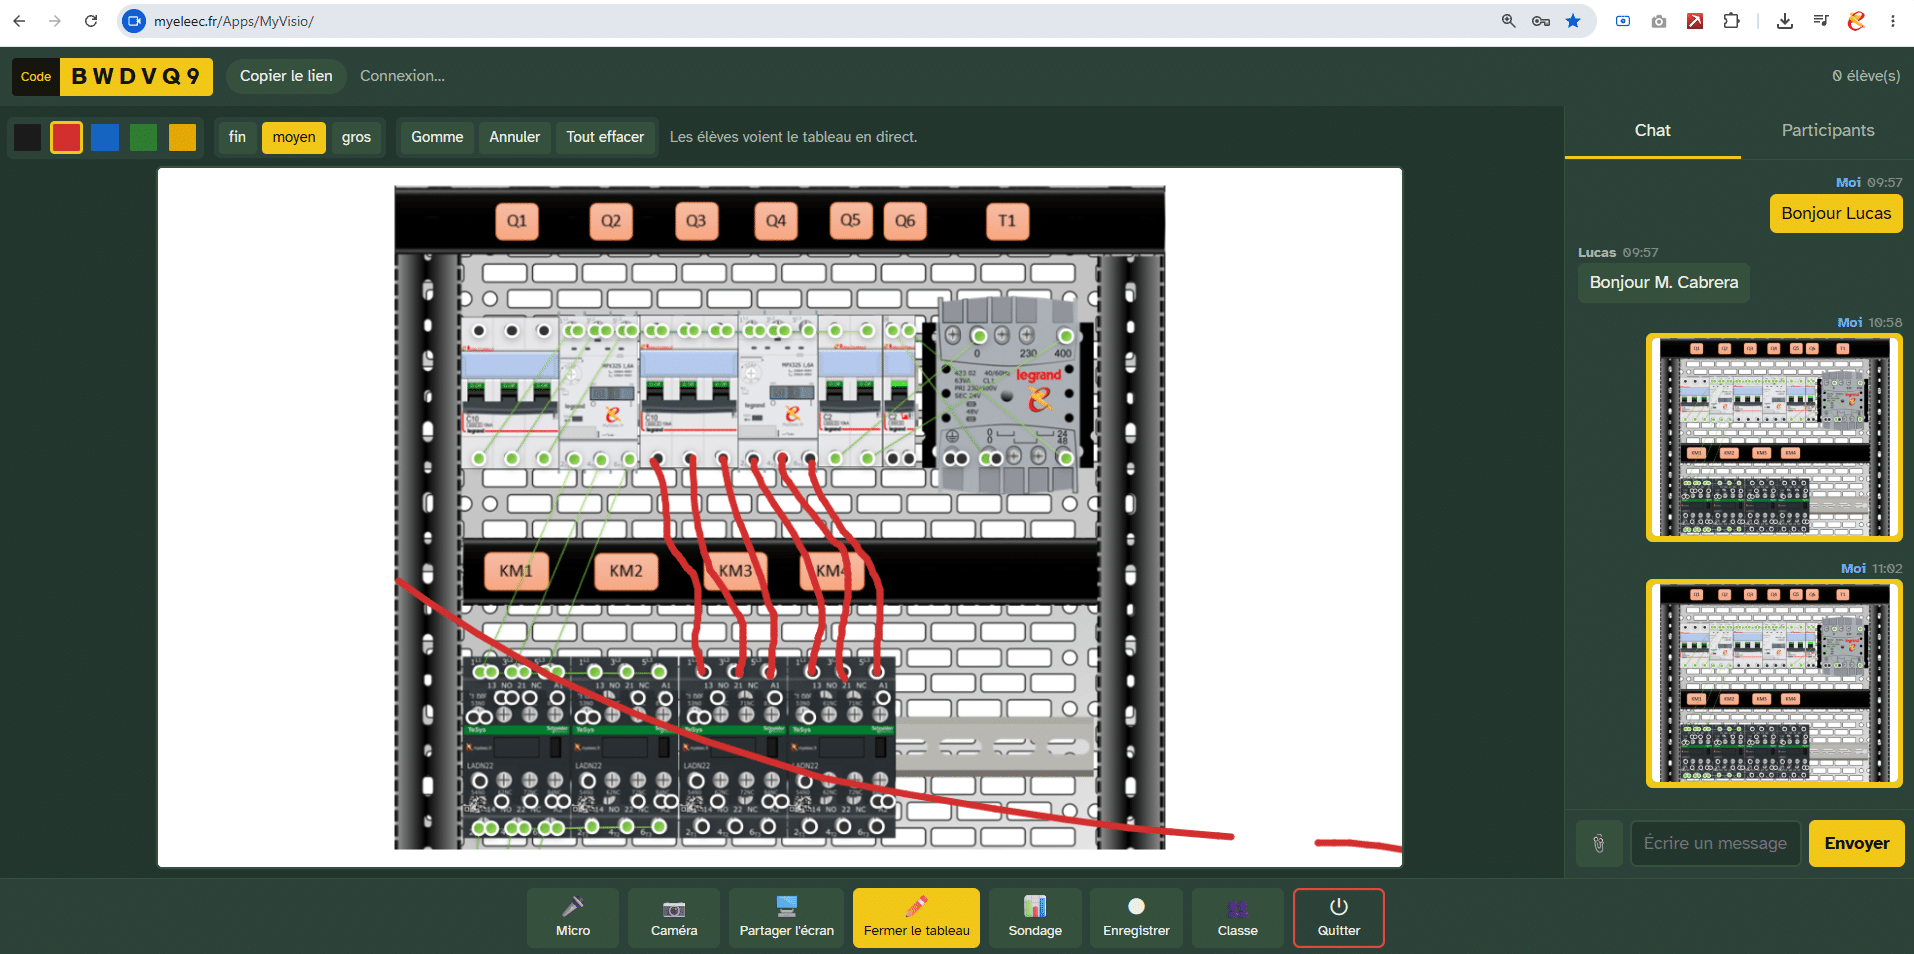Toggle the Micro button
This screenshot has width=1914, height=954.
pyautogui.click(x=573, y=918)
